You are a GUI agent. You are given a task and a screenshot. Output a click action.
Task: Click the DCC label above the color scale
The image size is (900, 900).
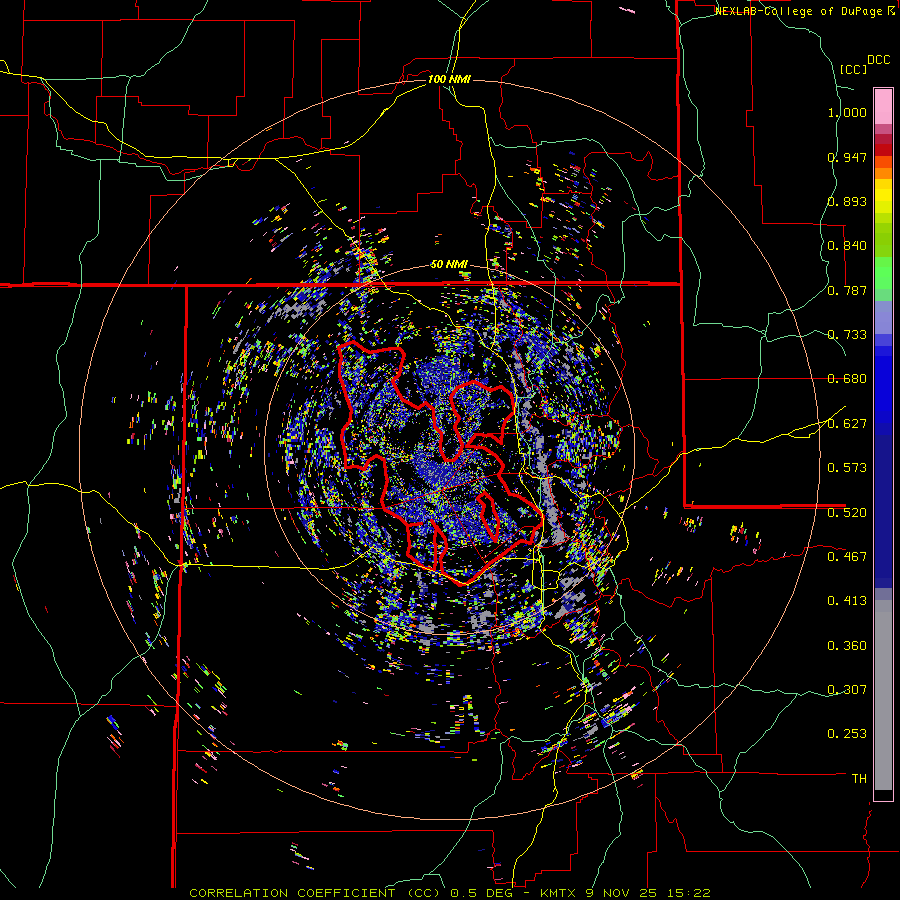(x=878, y=60)
